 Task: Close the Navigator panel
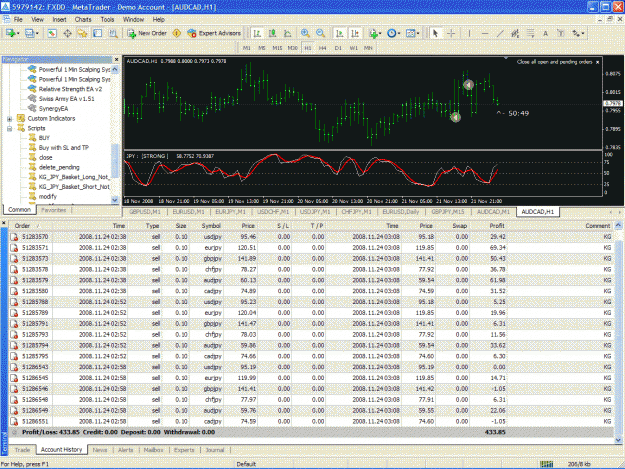[x=116, y=59]
